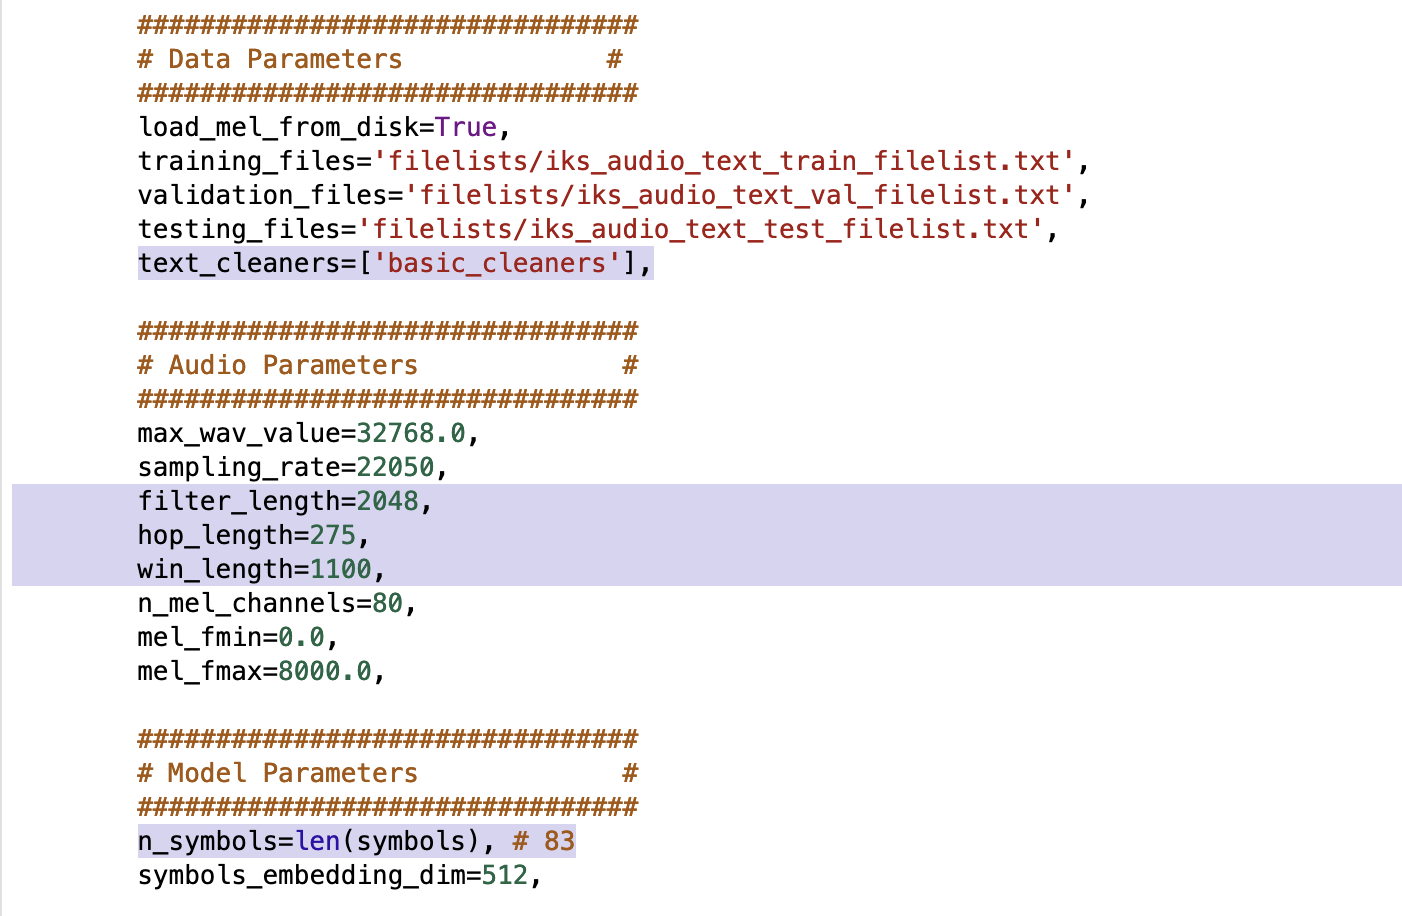Click the filter_length=2048 line

[x=285, y=501]
